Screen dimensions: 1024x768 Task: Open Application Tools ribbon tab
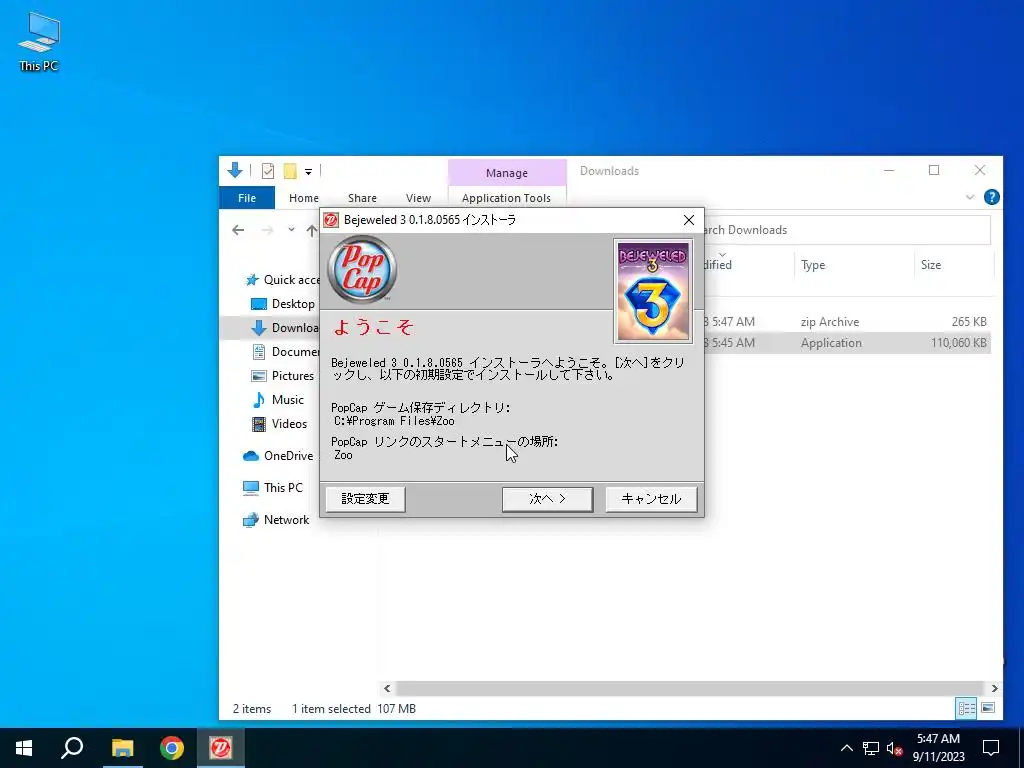coord(506,198)
